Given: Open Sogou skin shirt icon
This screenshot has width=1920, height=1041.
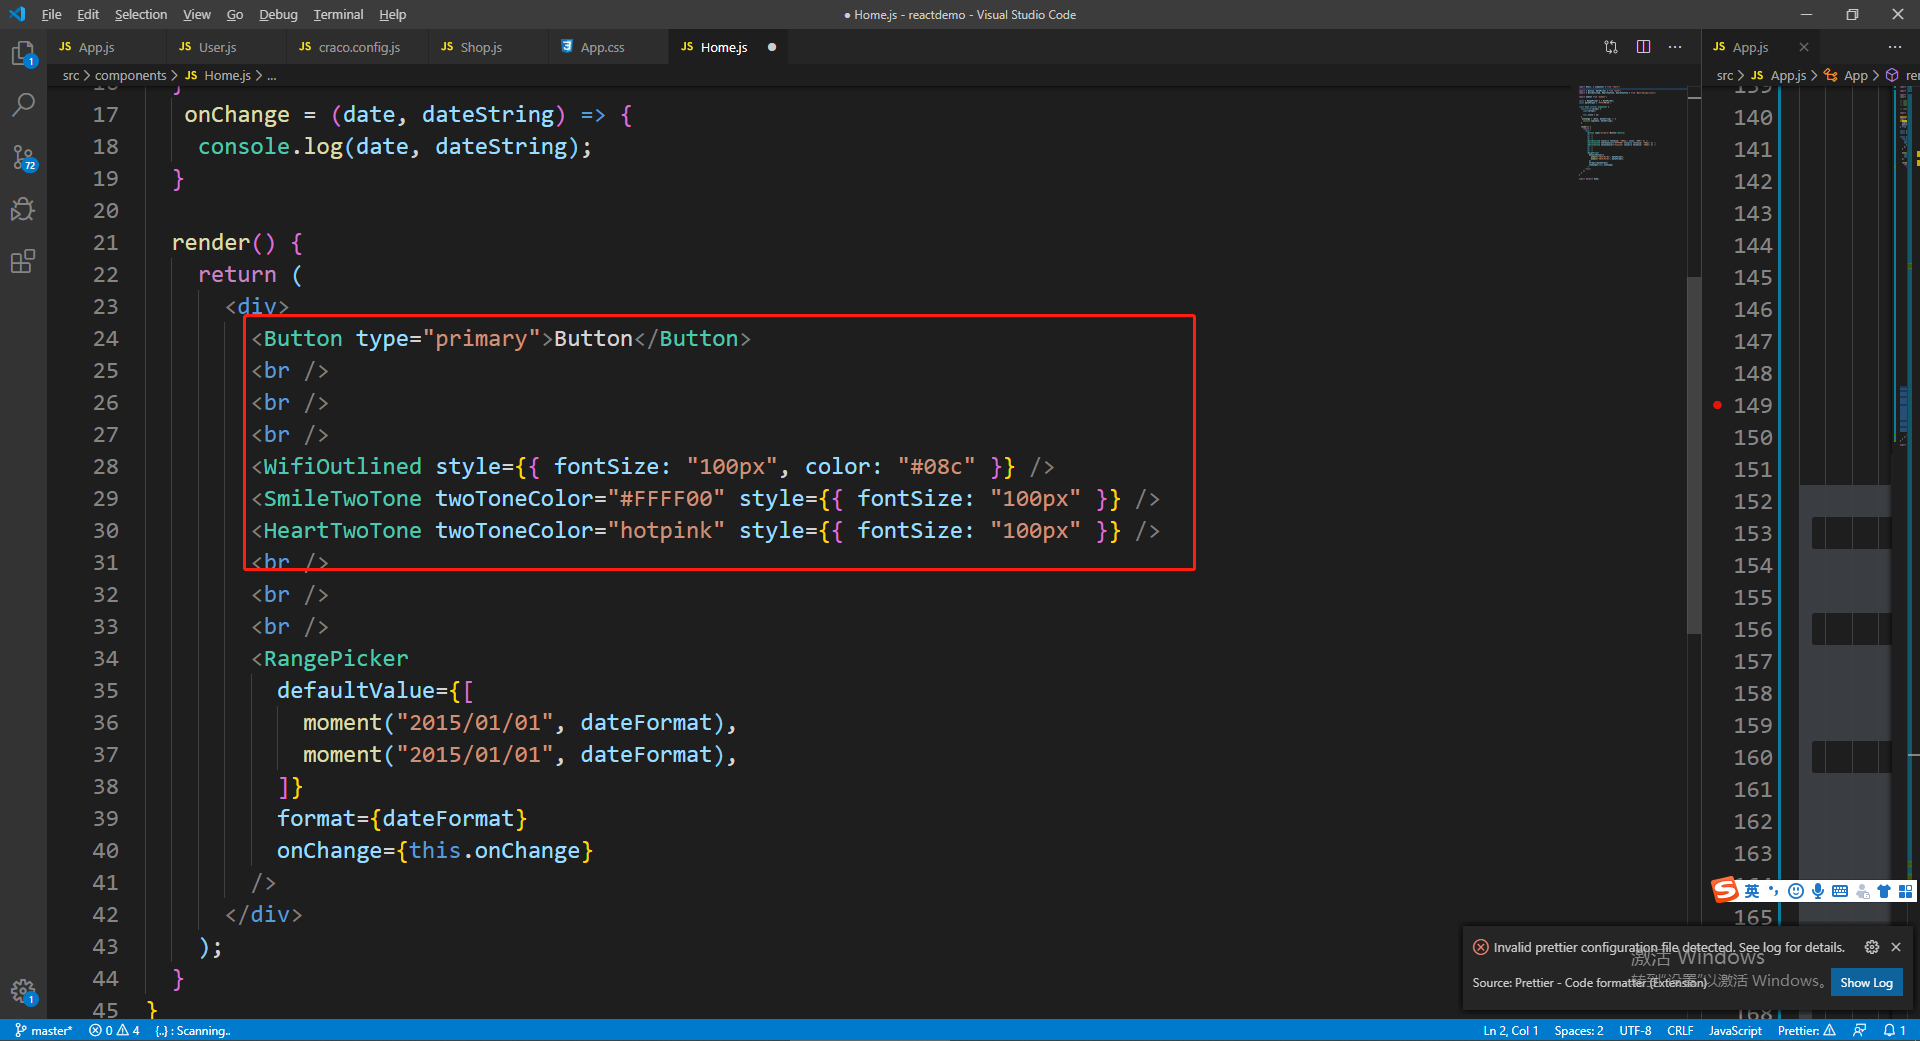Looking at the screenshot, I should point(1884,891).
